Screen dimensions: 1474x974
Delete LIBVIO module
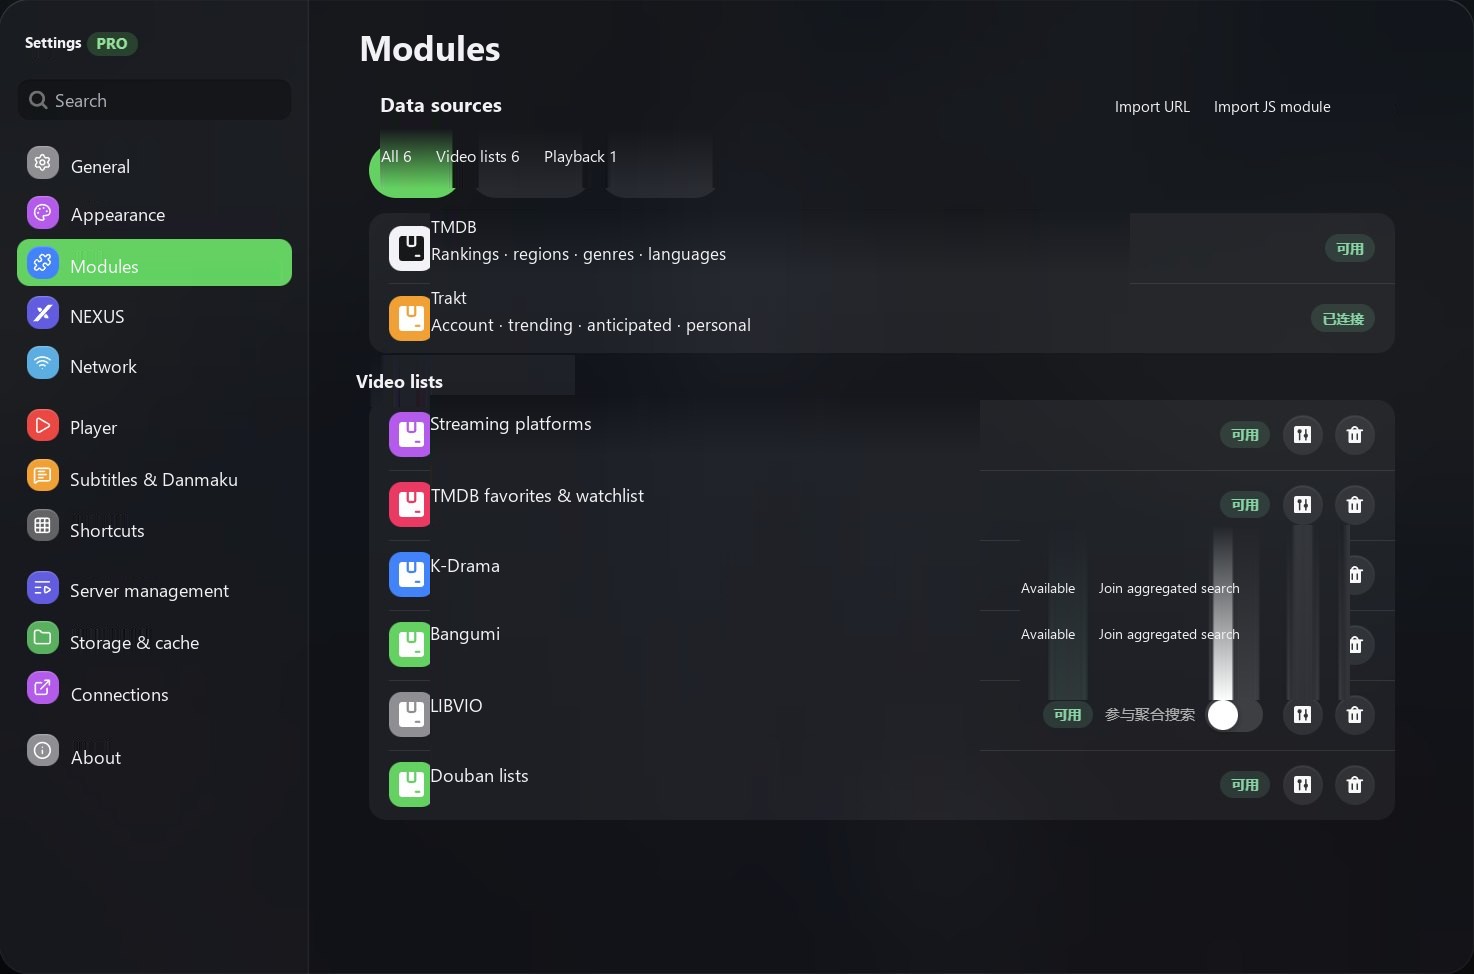click(x=1355, y=715)
